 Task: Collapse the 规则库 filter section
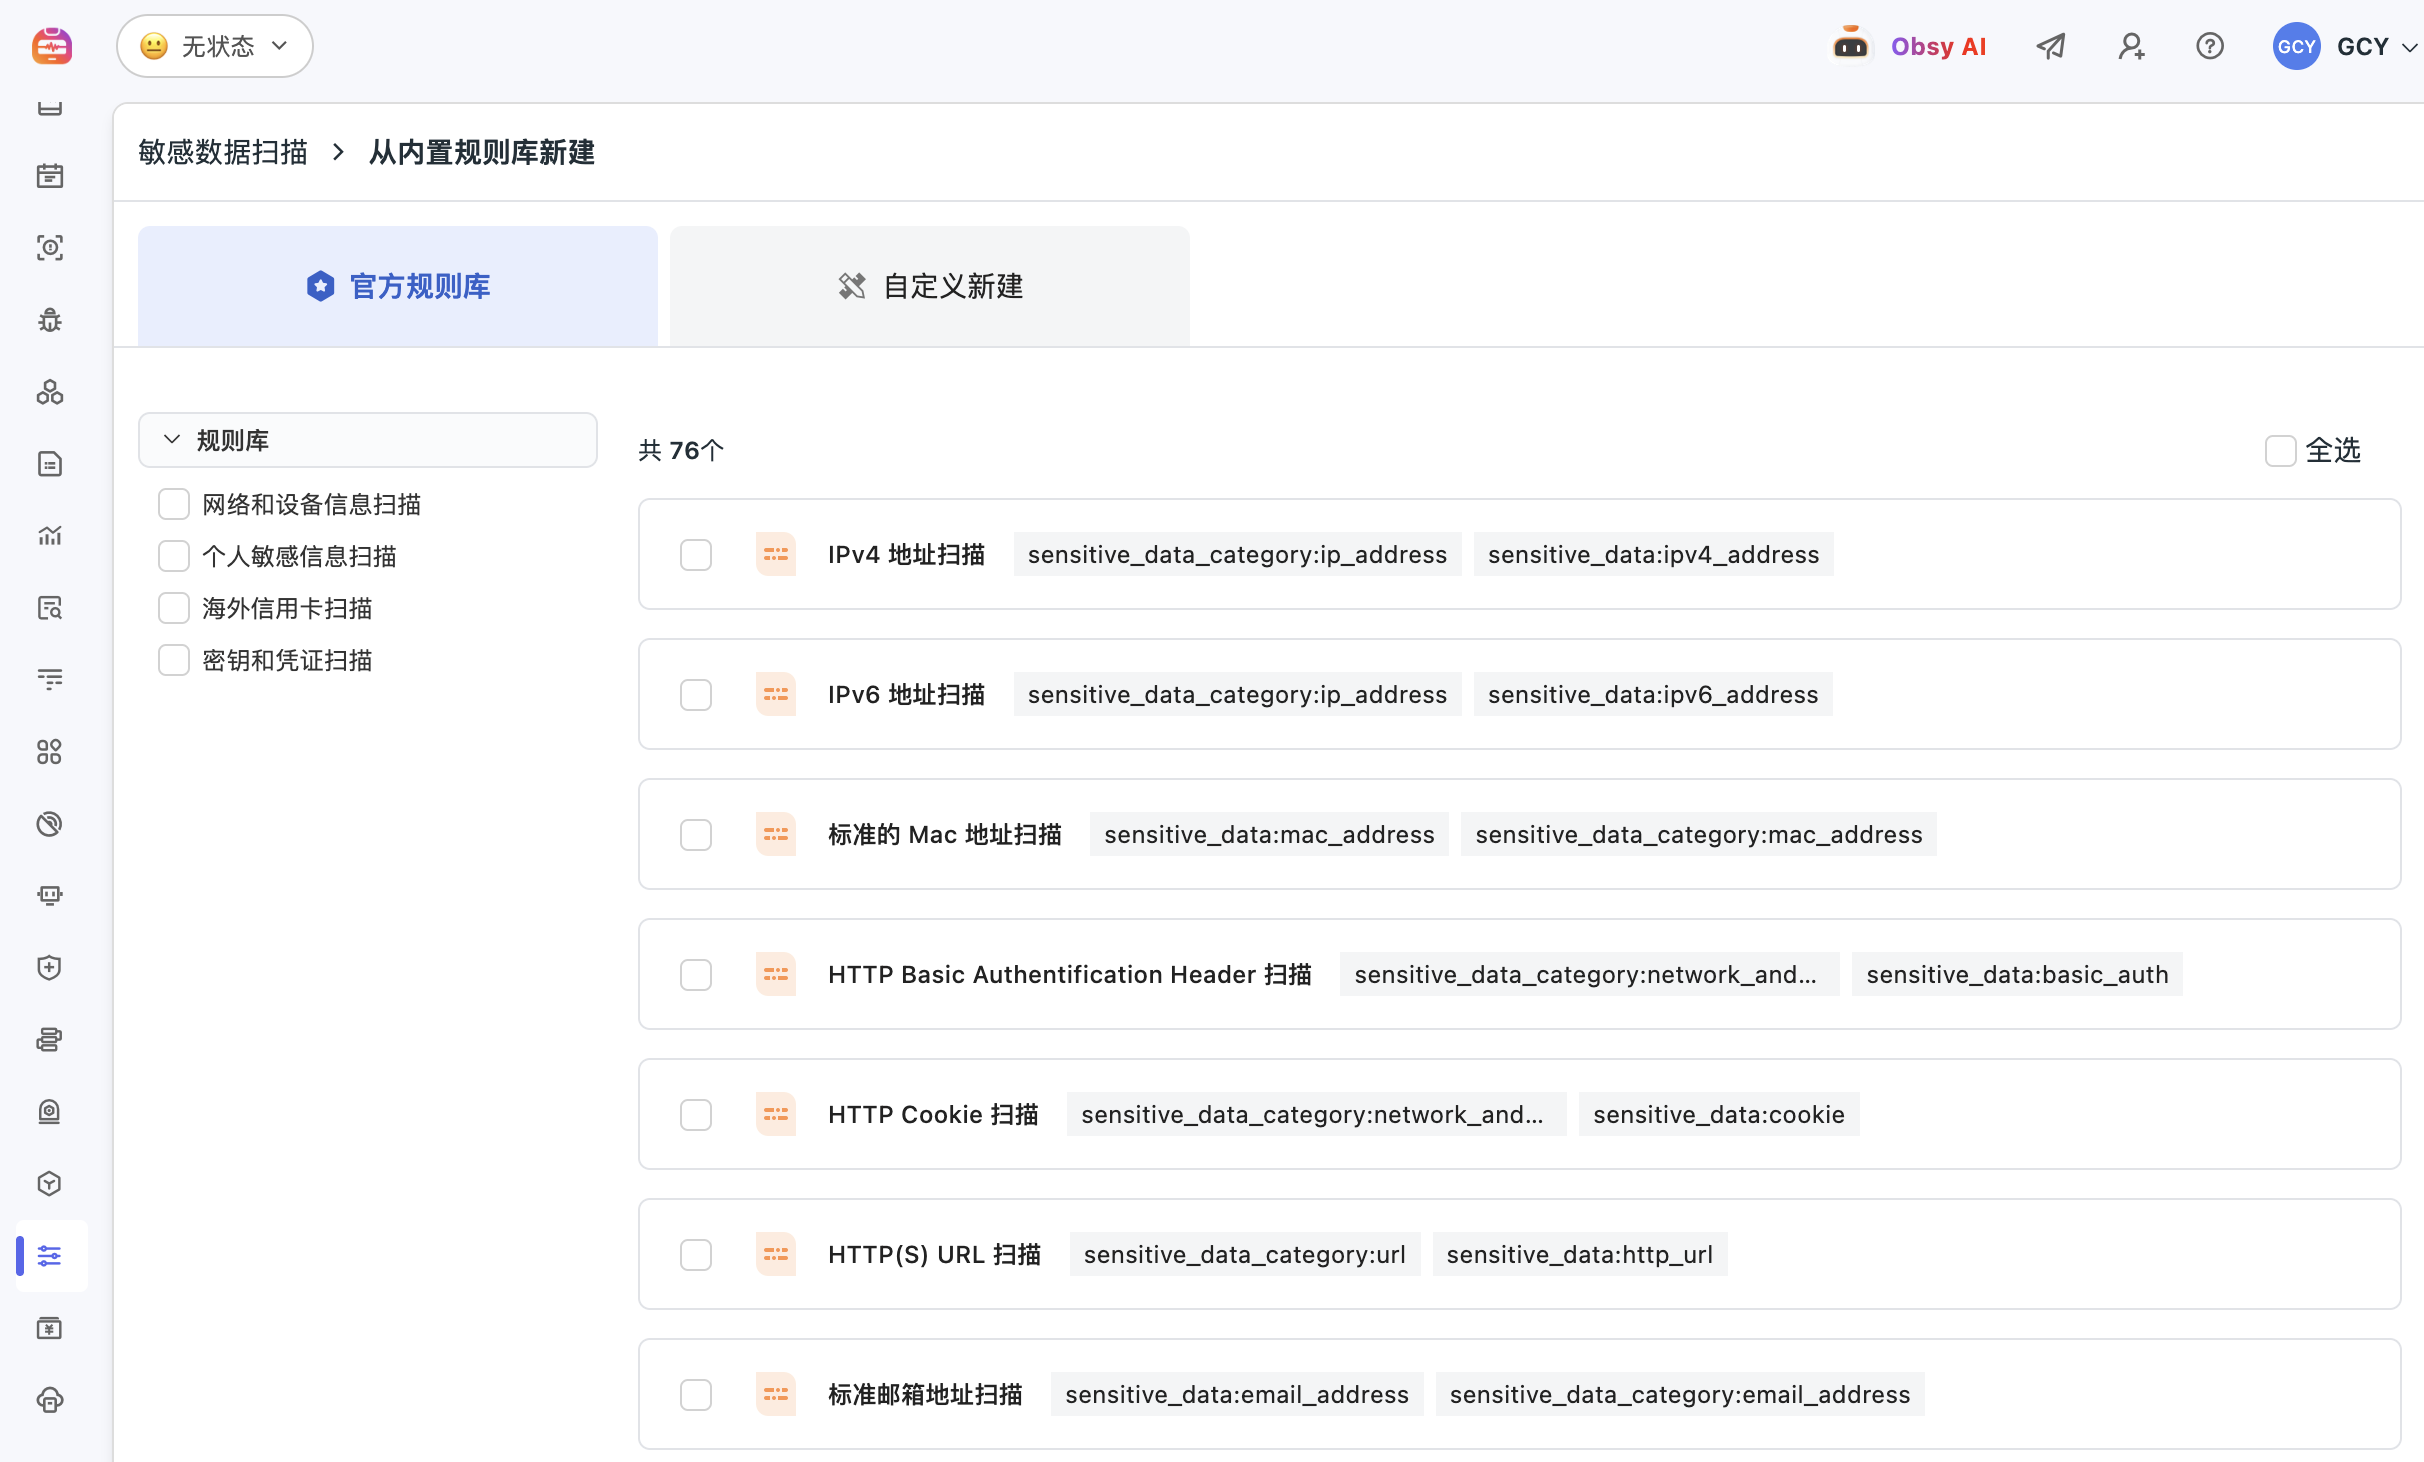(x=368, y=440)
